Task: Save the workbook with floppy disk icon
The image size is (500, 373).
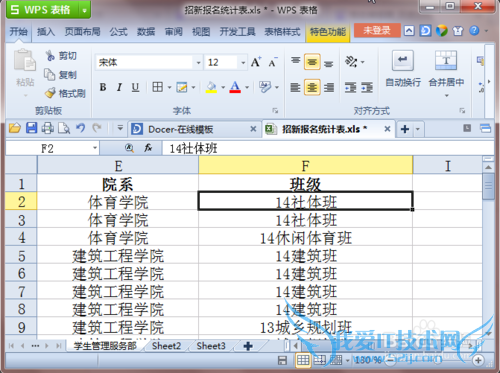Action: [31, 128]
